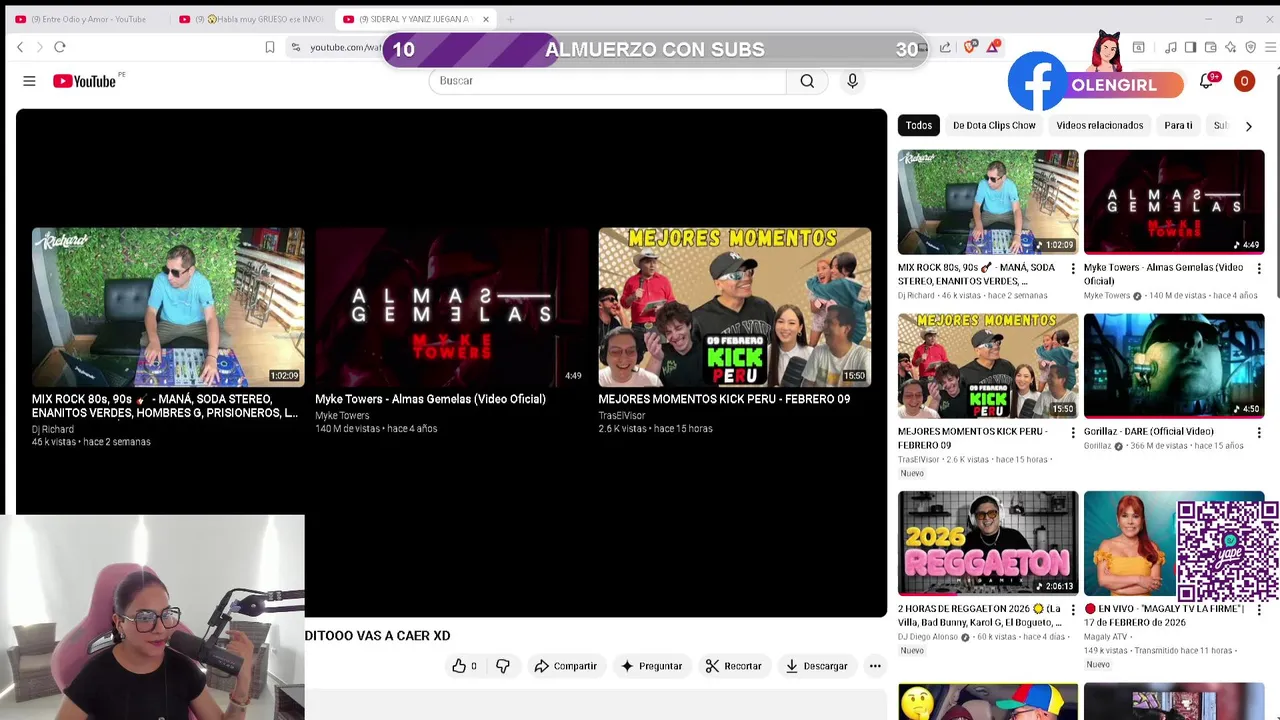1280x720 pixels.
Task: Open the browser main menu
Action: (x=1270, y=47)
